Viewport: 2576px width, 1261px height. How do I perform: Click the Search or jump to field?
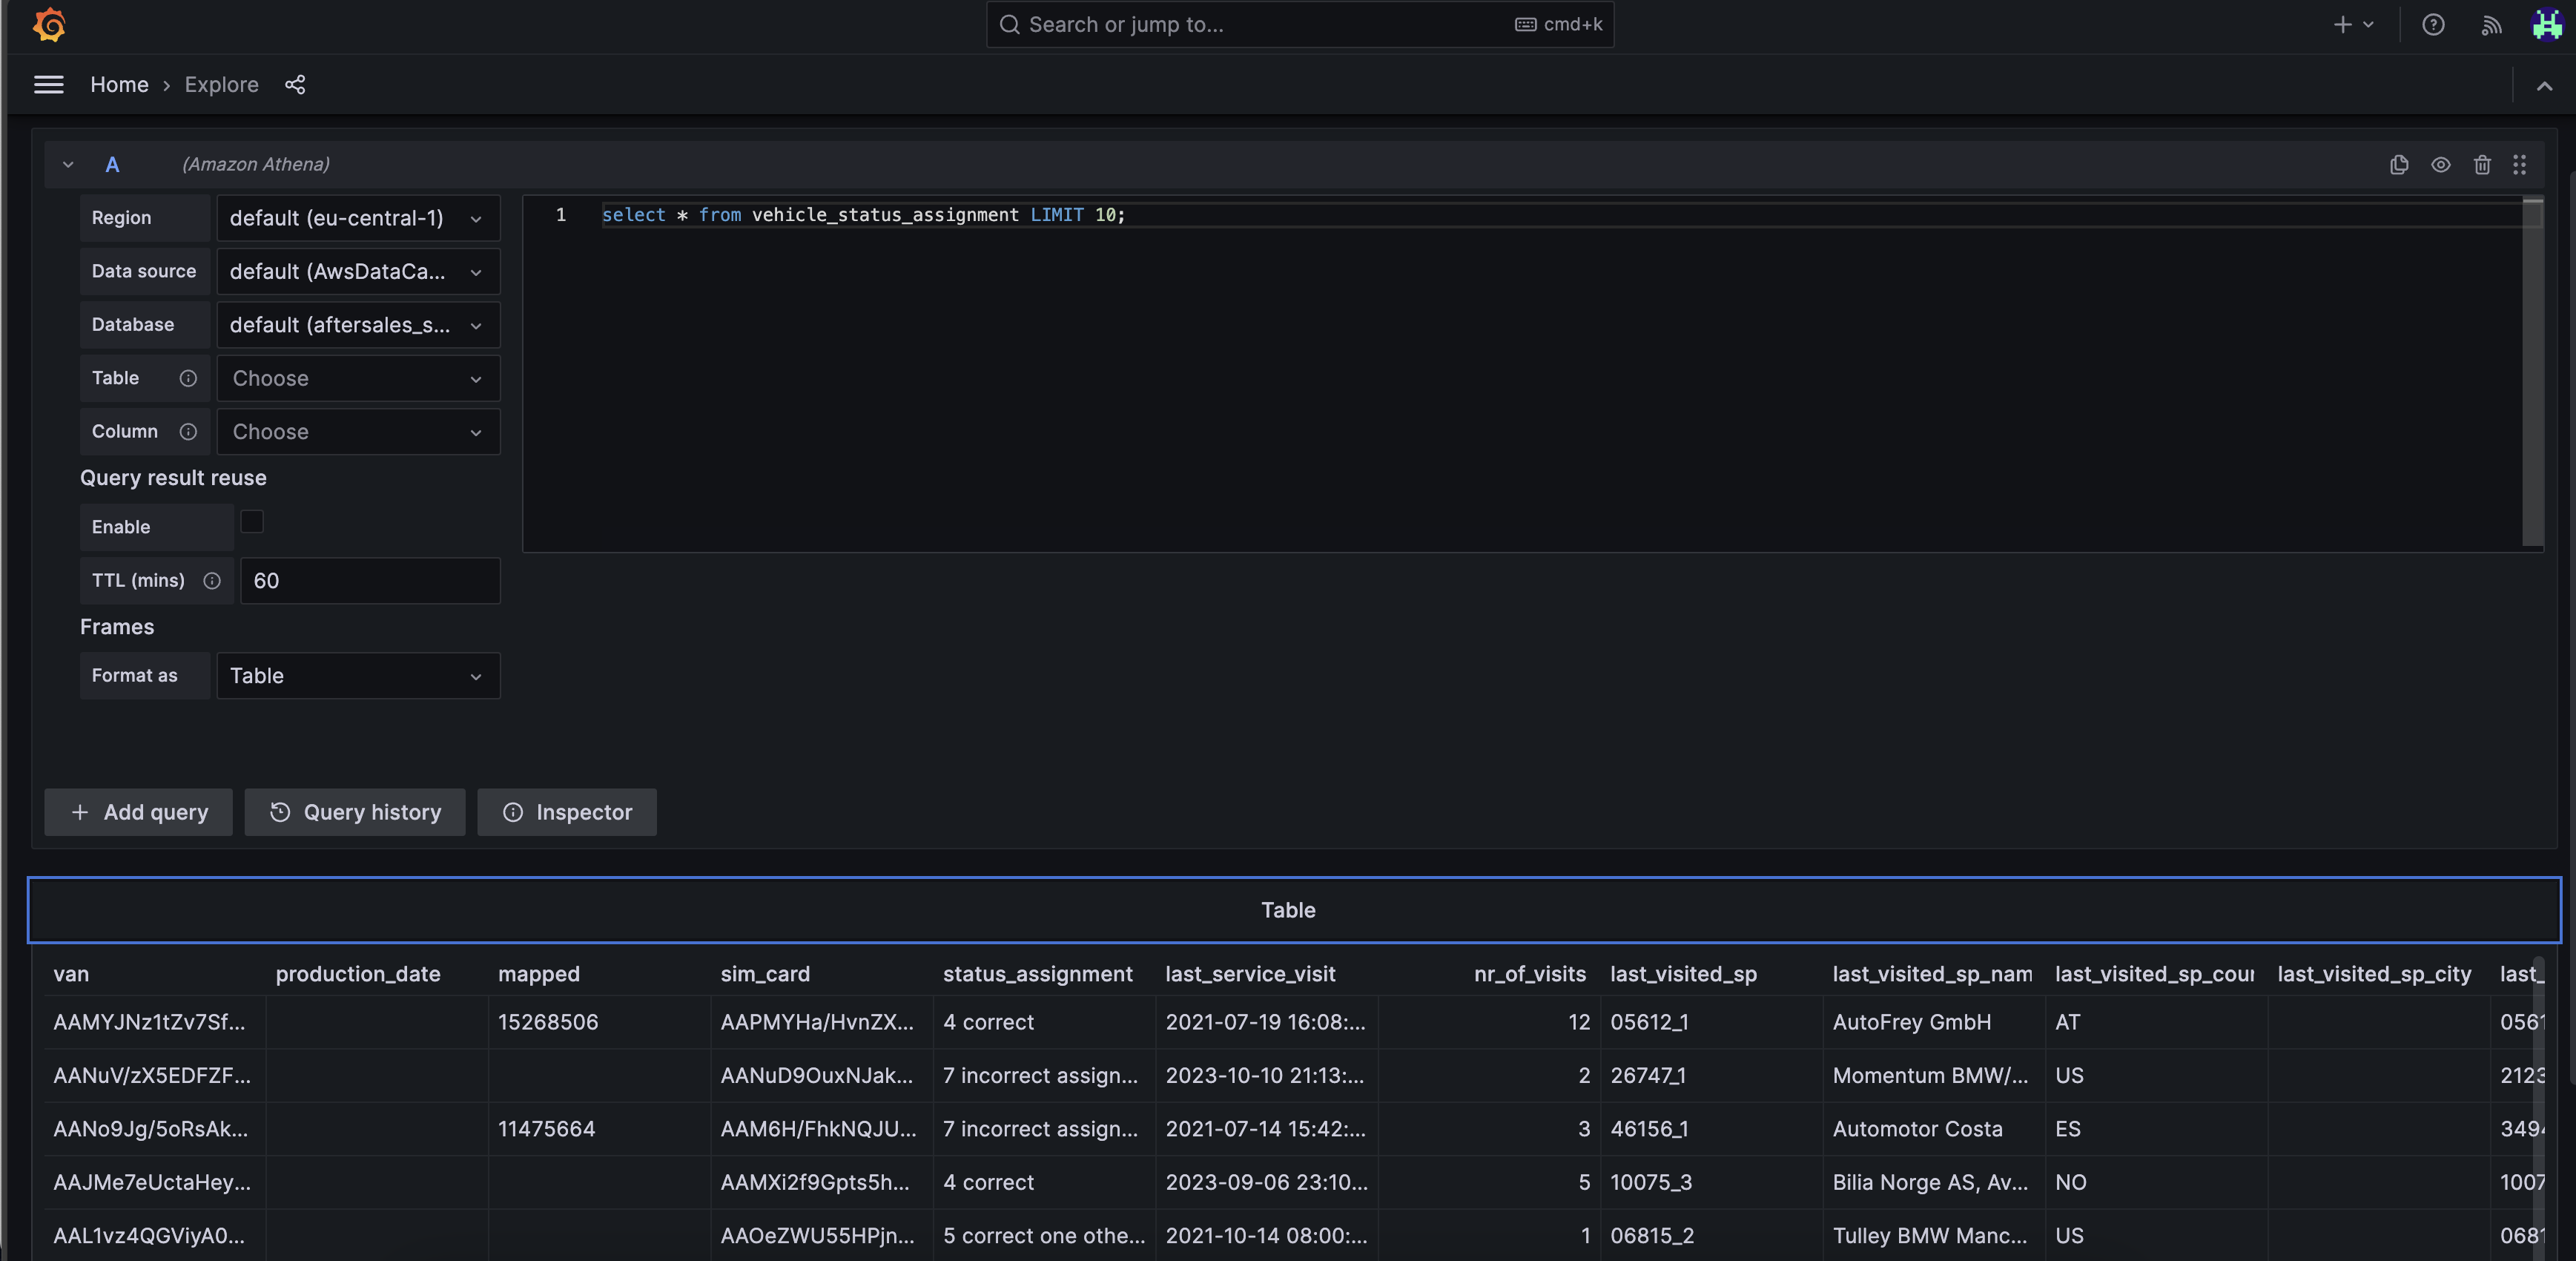(1299, 25)
